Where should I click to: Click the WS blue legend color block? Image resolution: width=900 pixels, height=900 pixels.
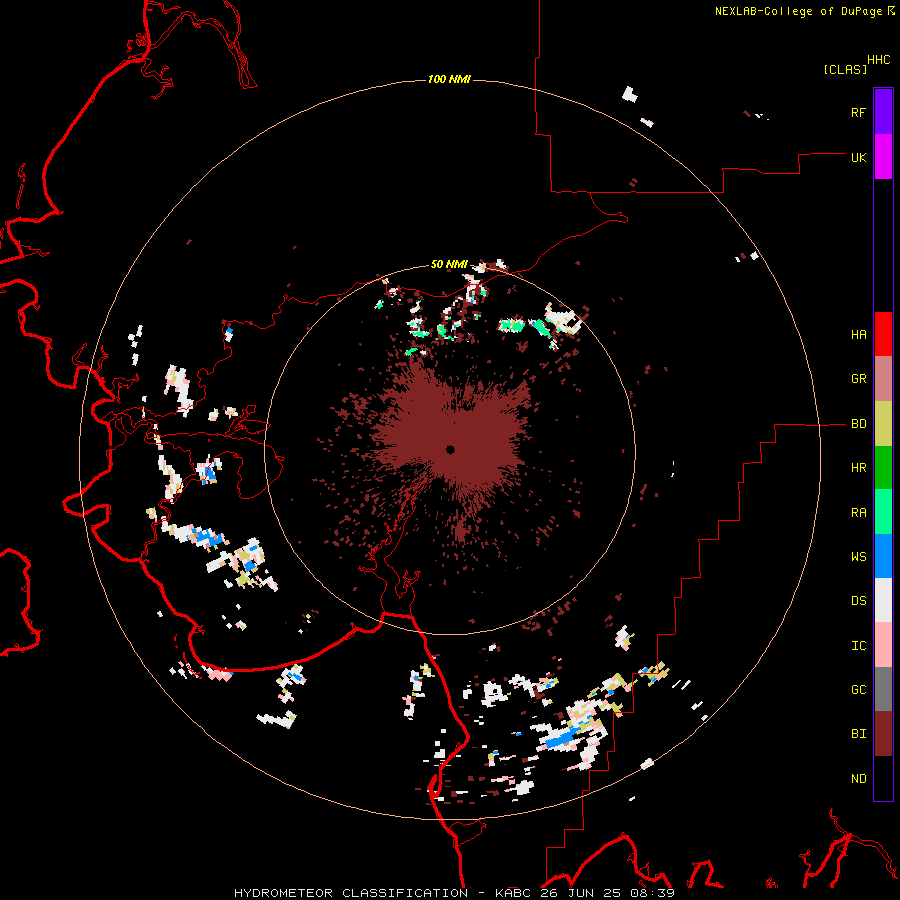point(883,556)
